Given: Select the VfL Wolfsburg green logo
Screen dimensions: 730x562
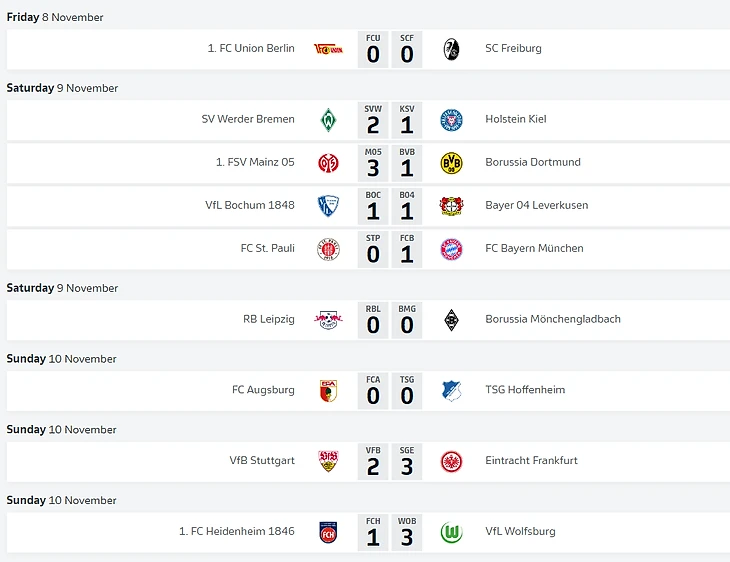Looking at the screenshot, I should pyautogui.click(x=451, y=532).
